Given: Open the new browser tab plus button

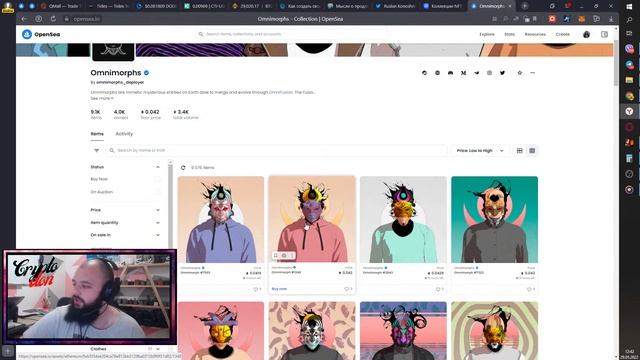Looking at the screenshot, I should tap(525, 6).
